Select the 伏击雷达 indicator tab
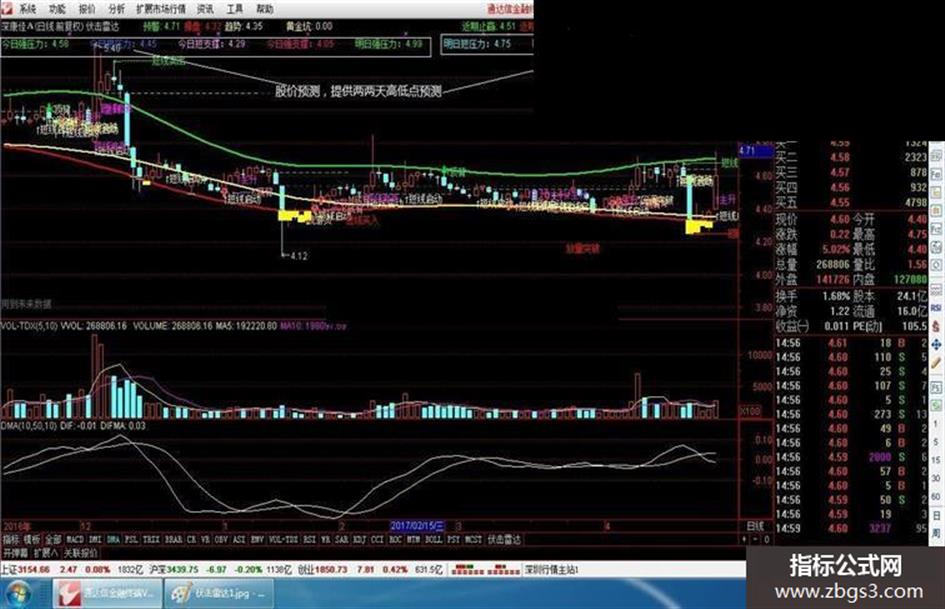The image size is (945, 609). click(x=504, y=540)
